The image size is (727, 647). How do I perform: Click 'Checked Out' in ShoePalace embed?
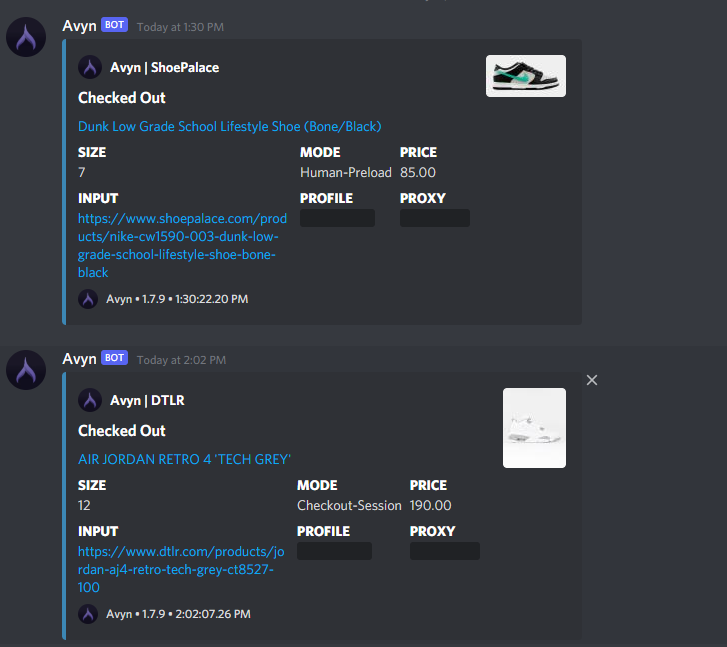[x=121, y=98]
